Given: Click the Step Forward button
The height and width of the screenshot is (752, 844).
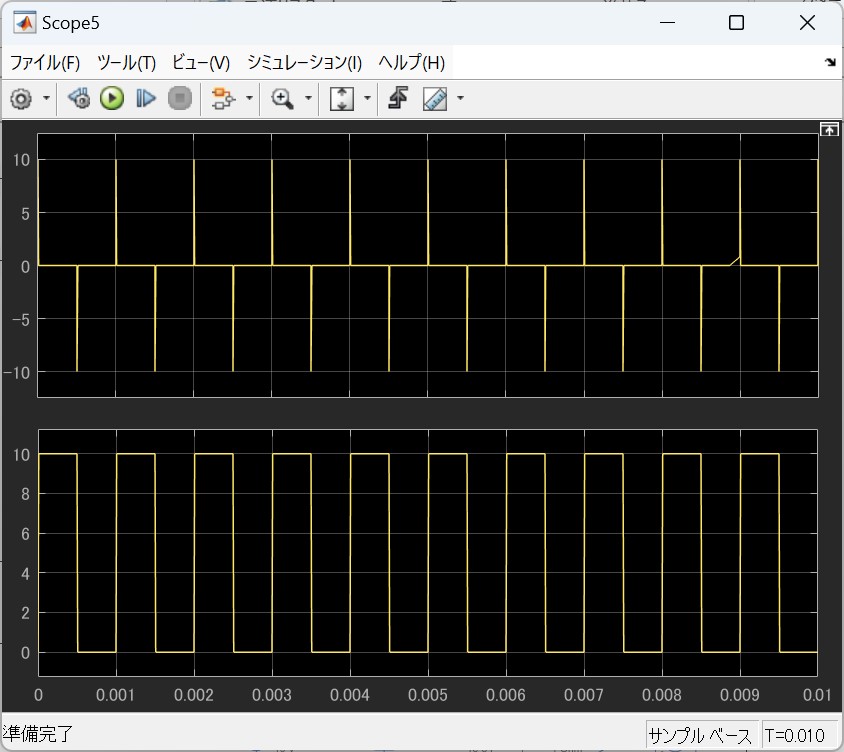Looking at the screenshot, I should coord(146,98).
